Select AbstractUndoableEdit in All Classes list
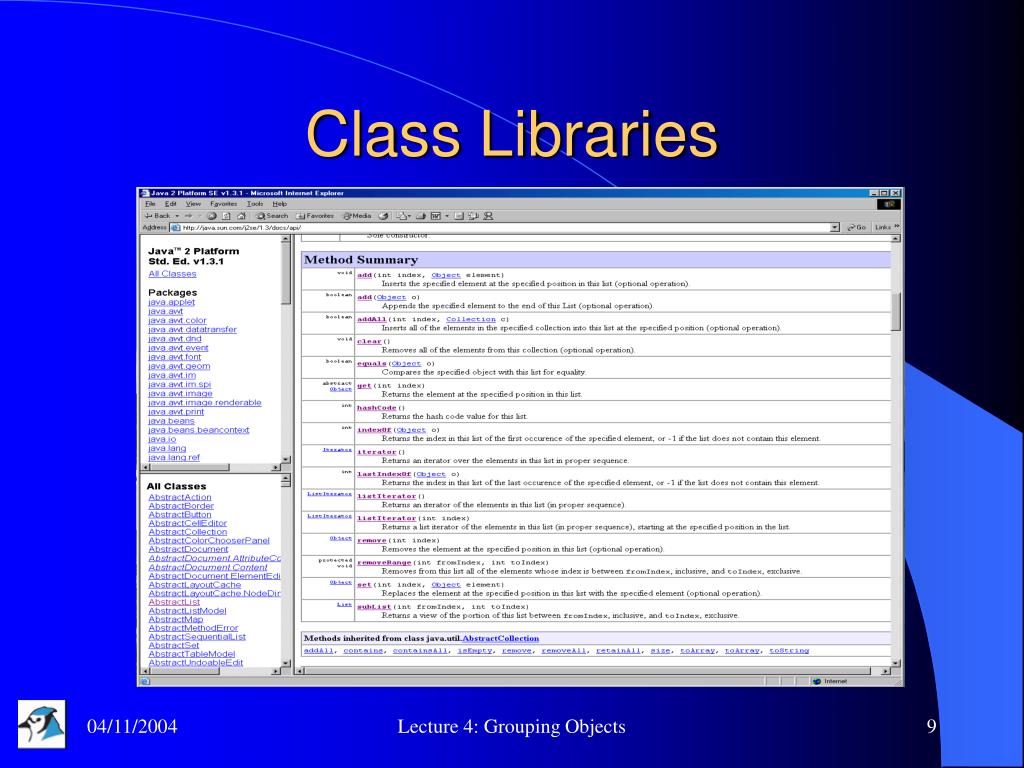This screenshot has height=768, width=1024. tap(196, 663)
